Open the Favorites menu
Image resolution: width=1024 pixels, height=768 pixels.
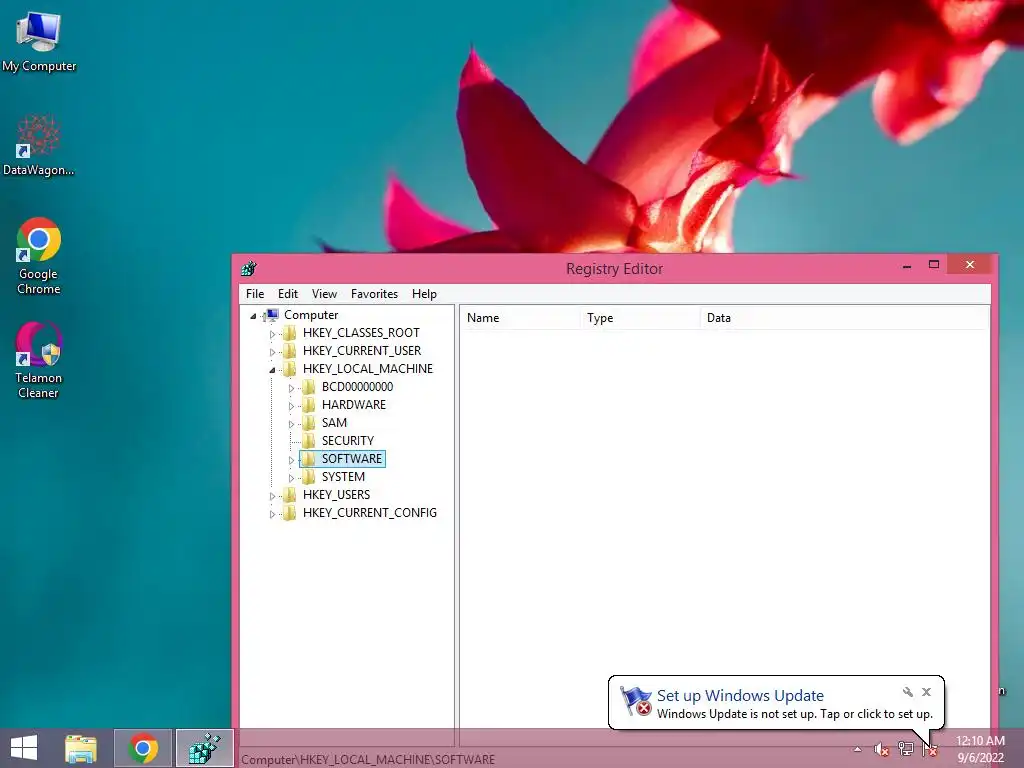click(374, 294)
